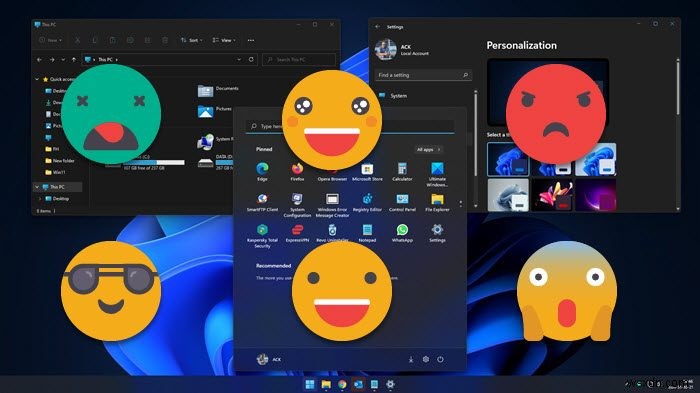Go up one level in This PC
Screen dimensions: 700x393
74,59
